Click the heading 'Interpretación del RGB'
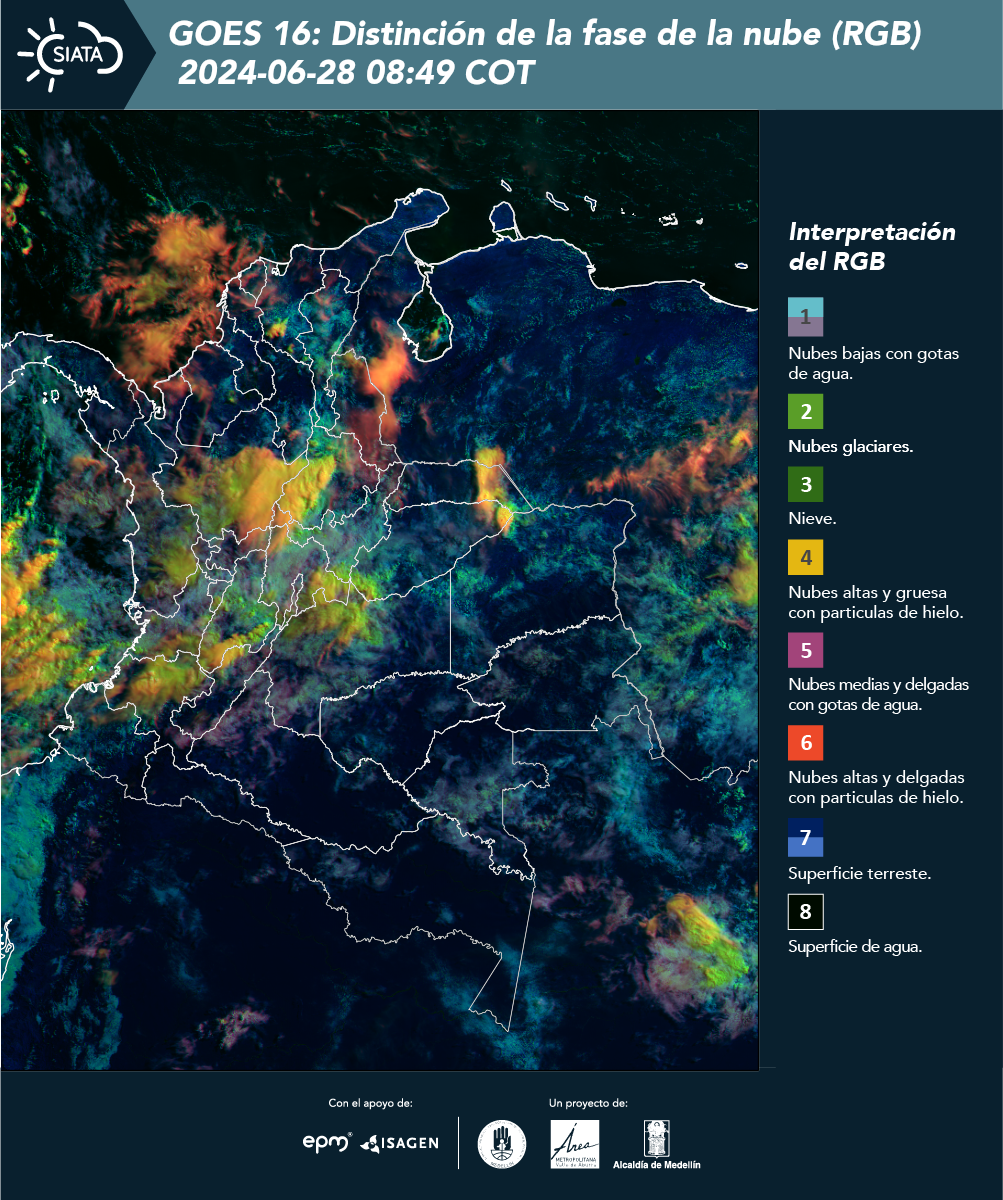The image size is (1003, 1200). point(872,246)
